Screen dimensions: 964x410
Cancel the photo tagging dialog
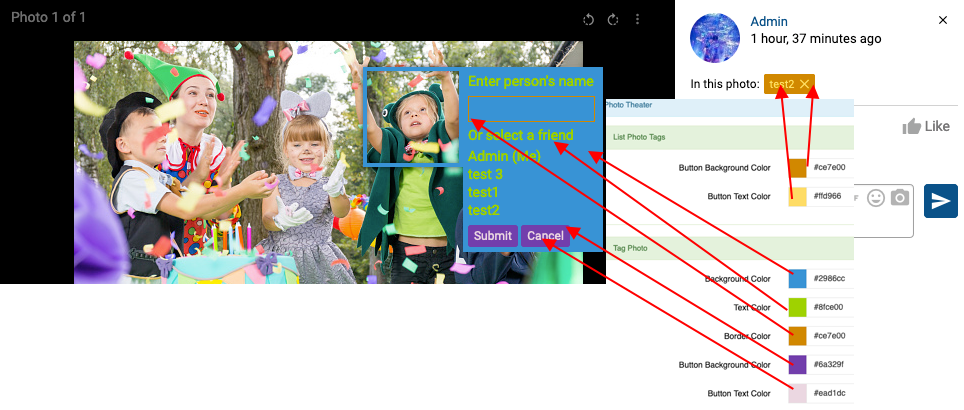545,236
